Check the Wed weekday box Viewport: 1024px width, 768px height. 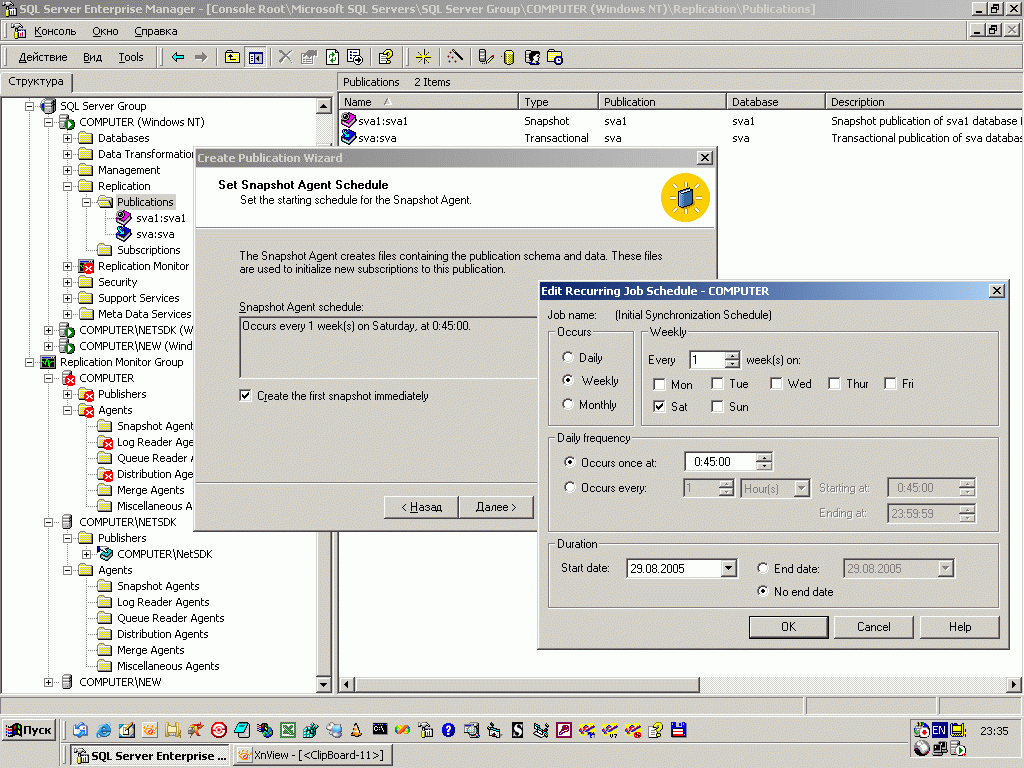[x=776, y=383]
